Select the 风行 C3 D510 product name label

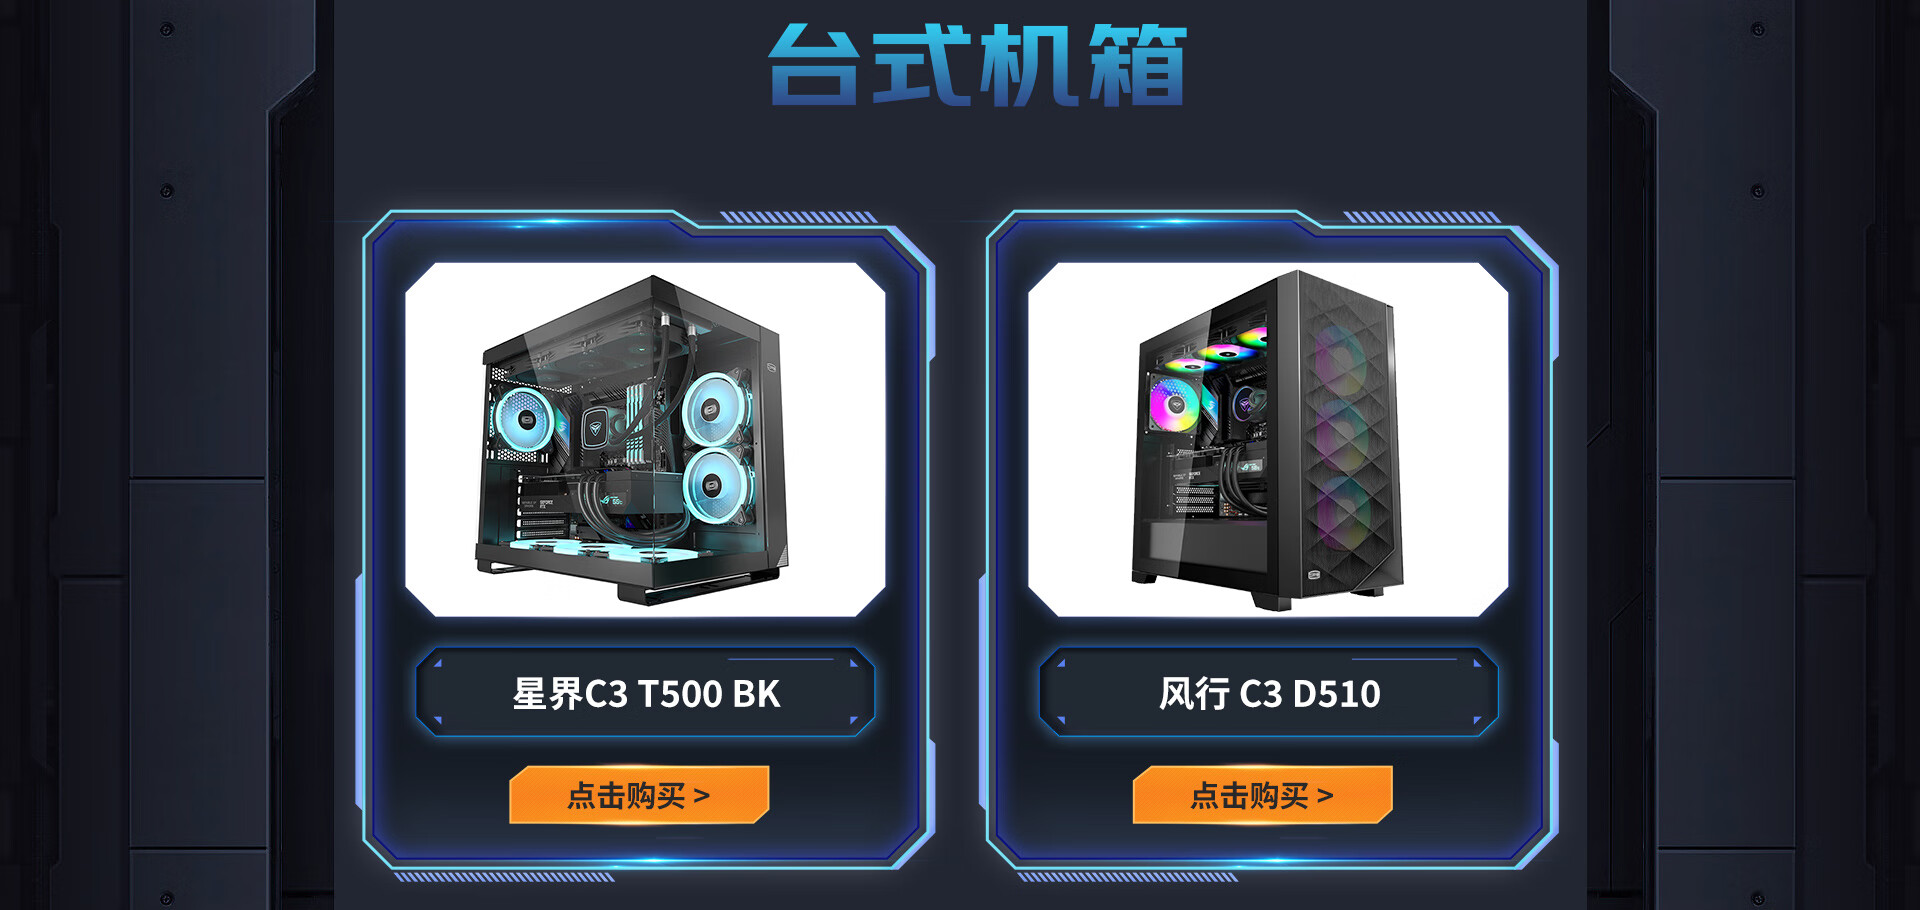[x=1269, y=693]
